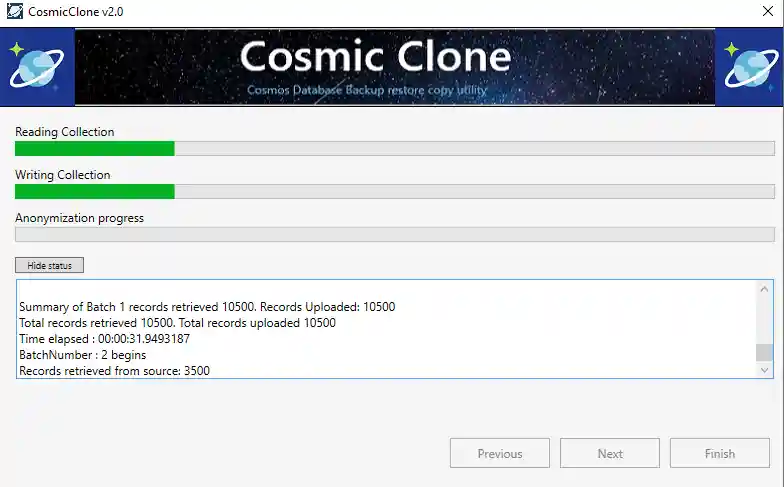The width and height of the screenshot is (784, 487).
Task: Click the 'Records retrieved from source: 3500' line
Action: (x=114, y=371)
